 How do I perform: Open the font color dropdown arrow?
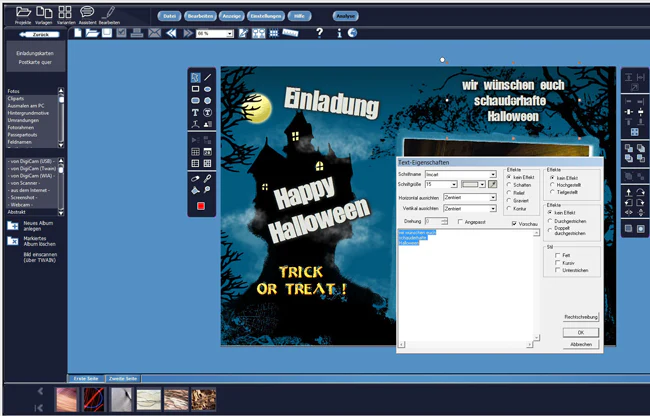pos(482,184)
